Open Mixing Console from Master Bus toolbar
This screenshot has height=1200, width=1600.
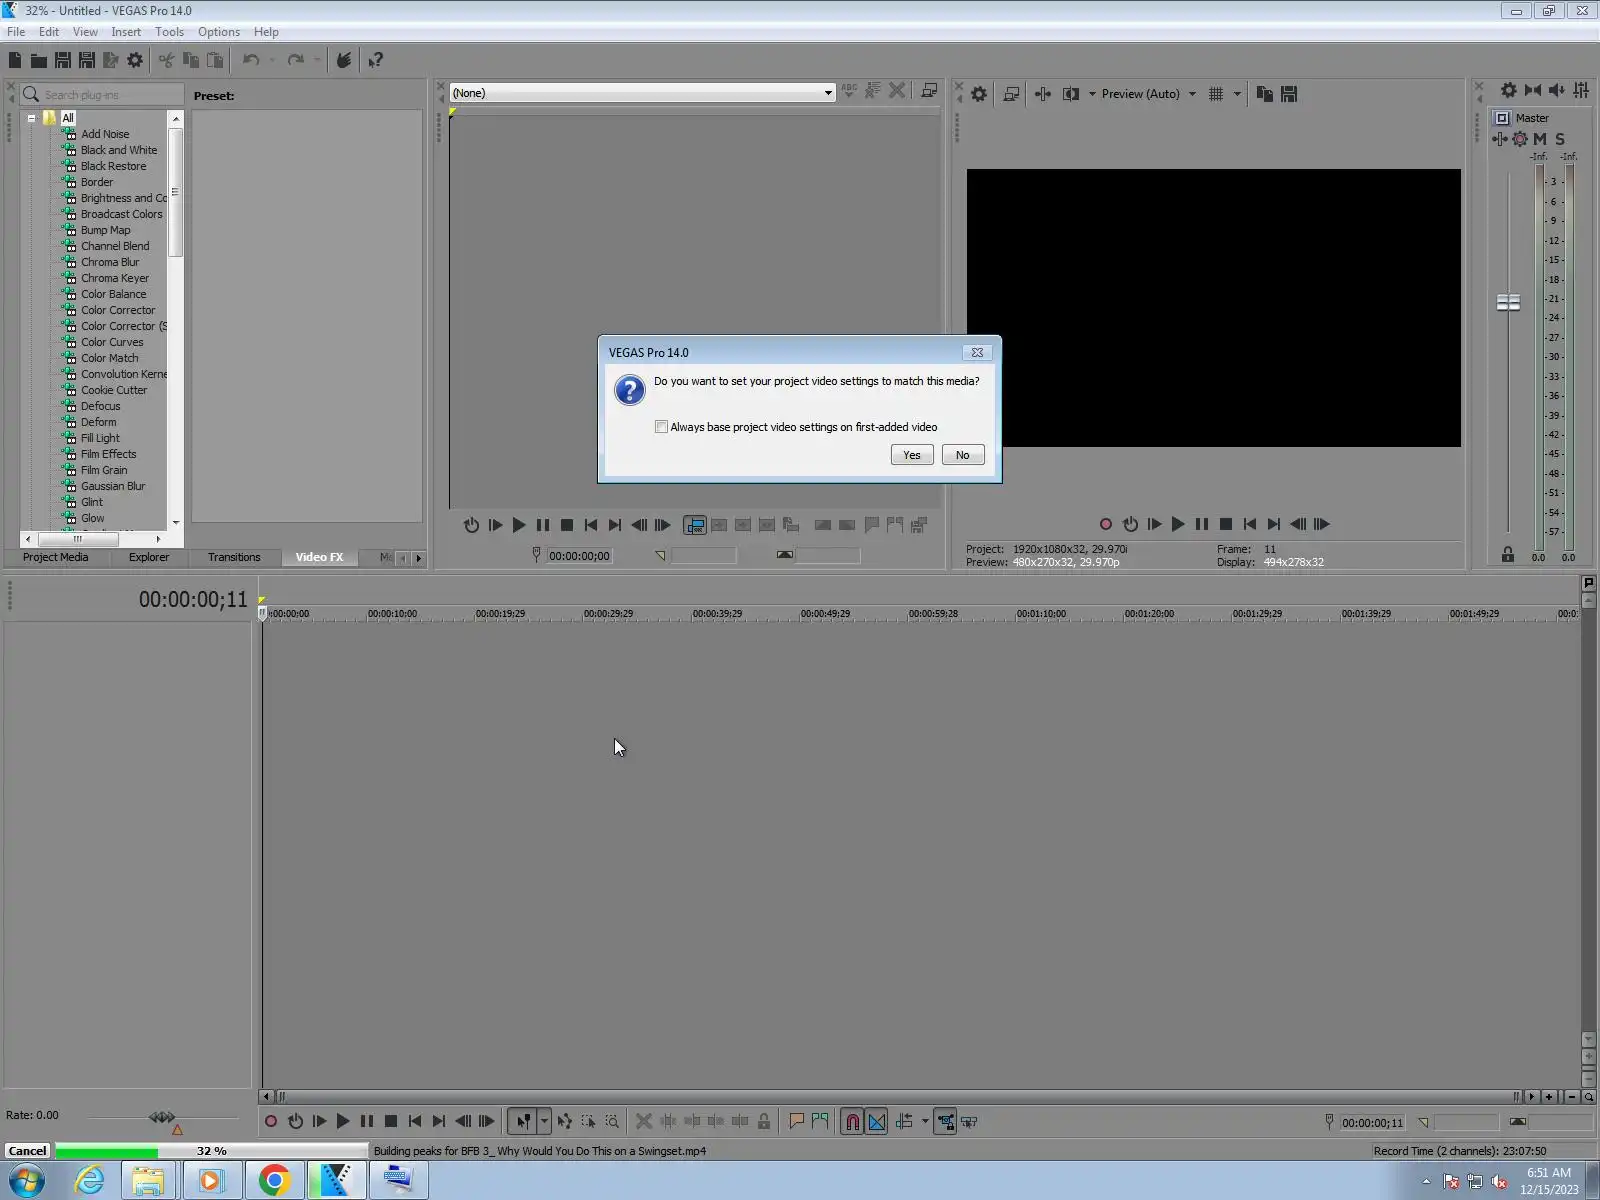coord(1581,90)
